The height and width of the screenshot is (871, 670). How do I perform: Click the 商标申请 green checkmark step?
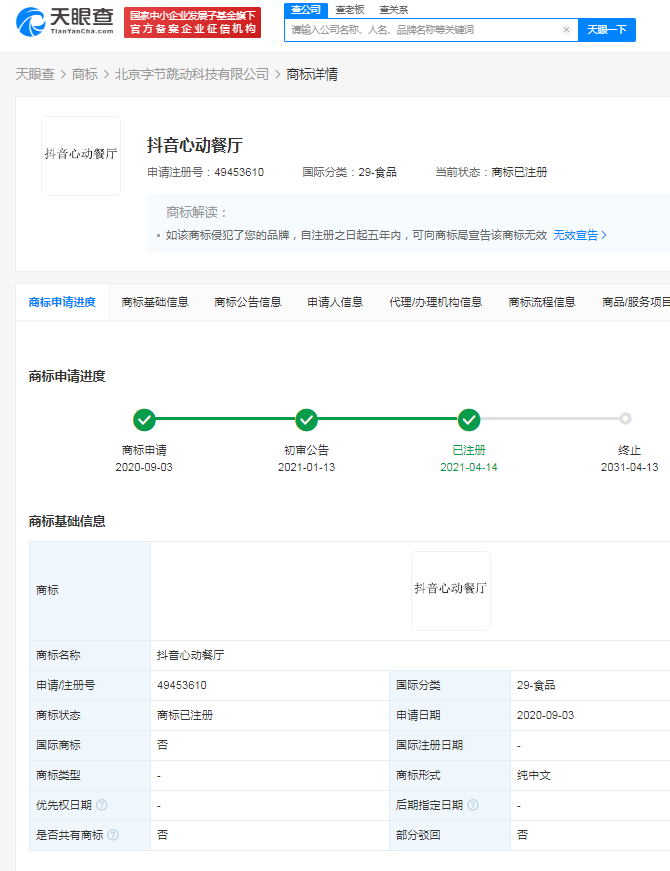click(x=144, y=419)
